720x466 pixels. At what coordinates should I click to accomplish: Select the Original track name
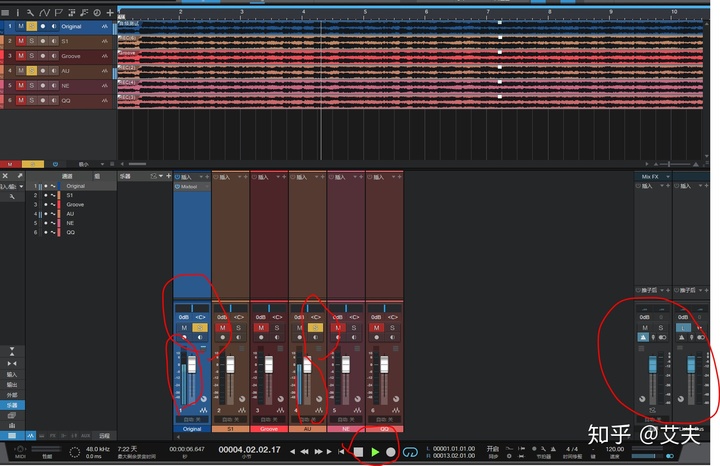pyautogui.click(x=71, y=27)
